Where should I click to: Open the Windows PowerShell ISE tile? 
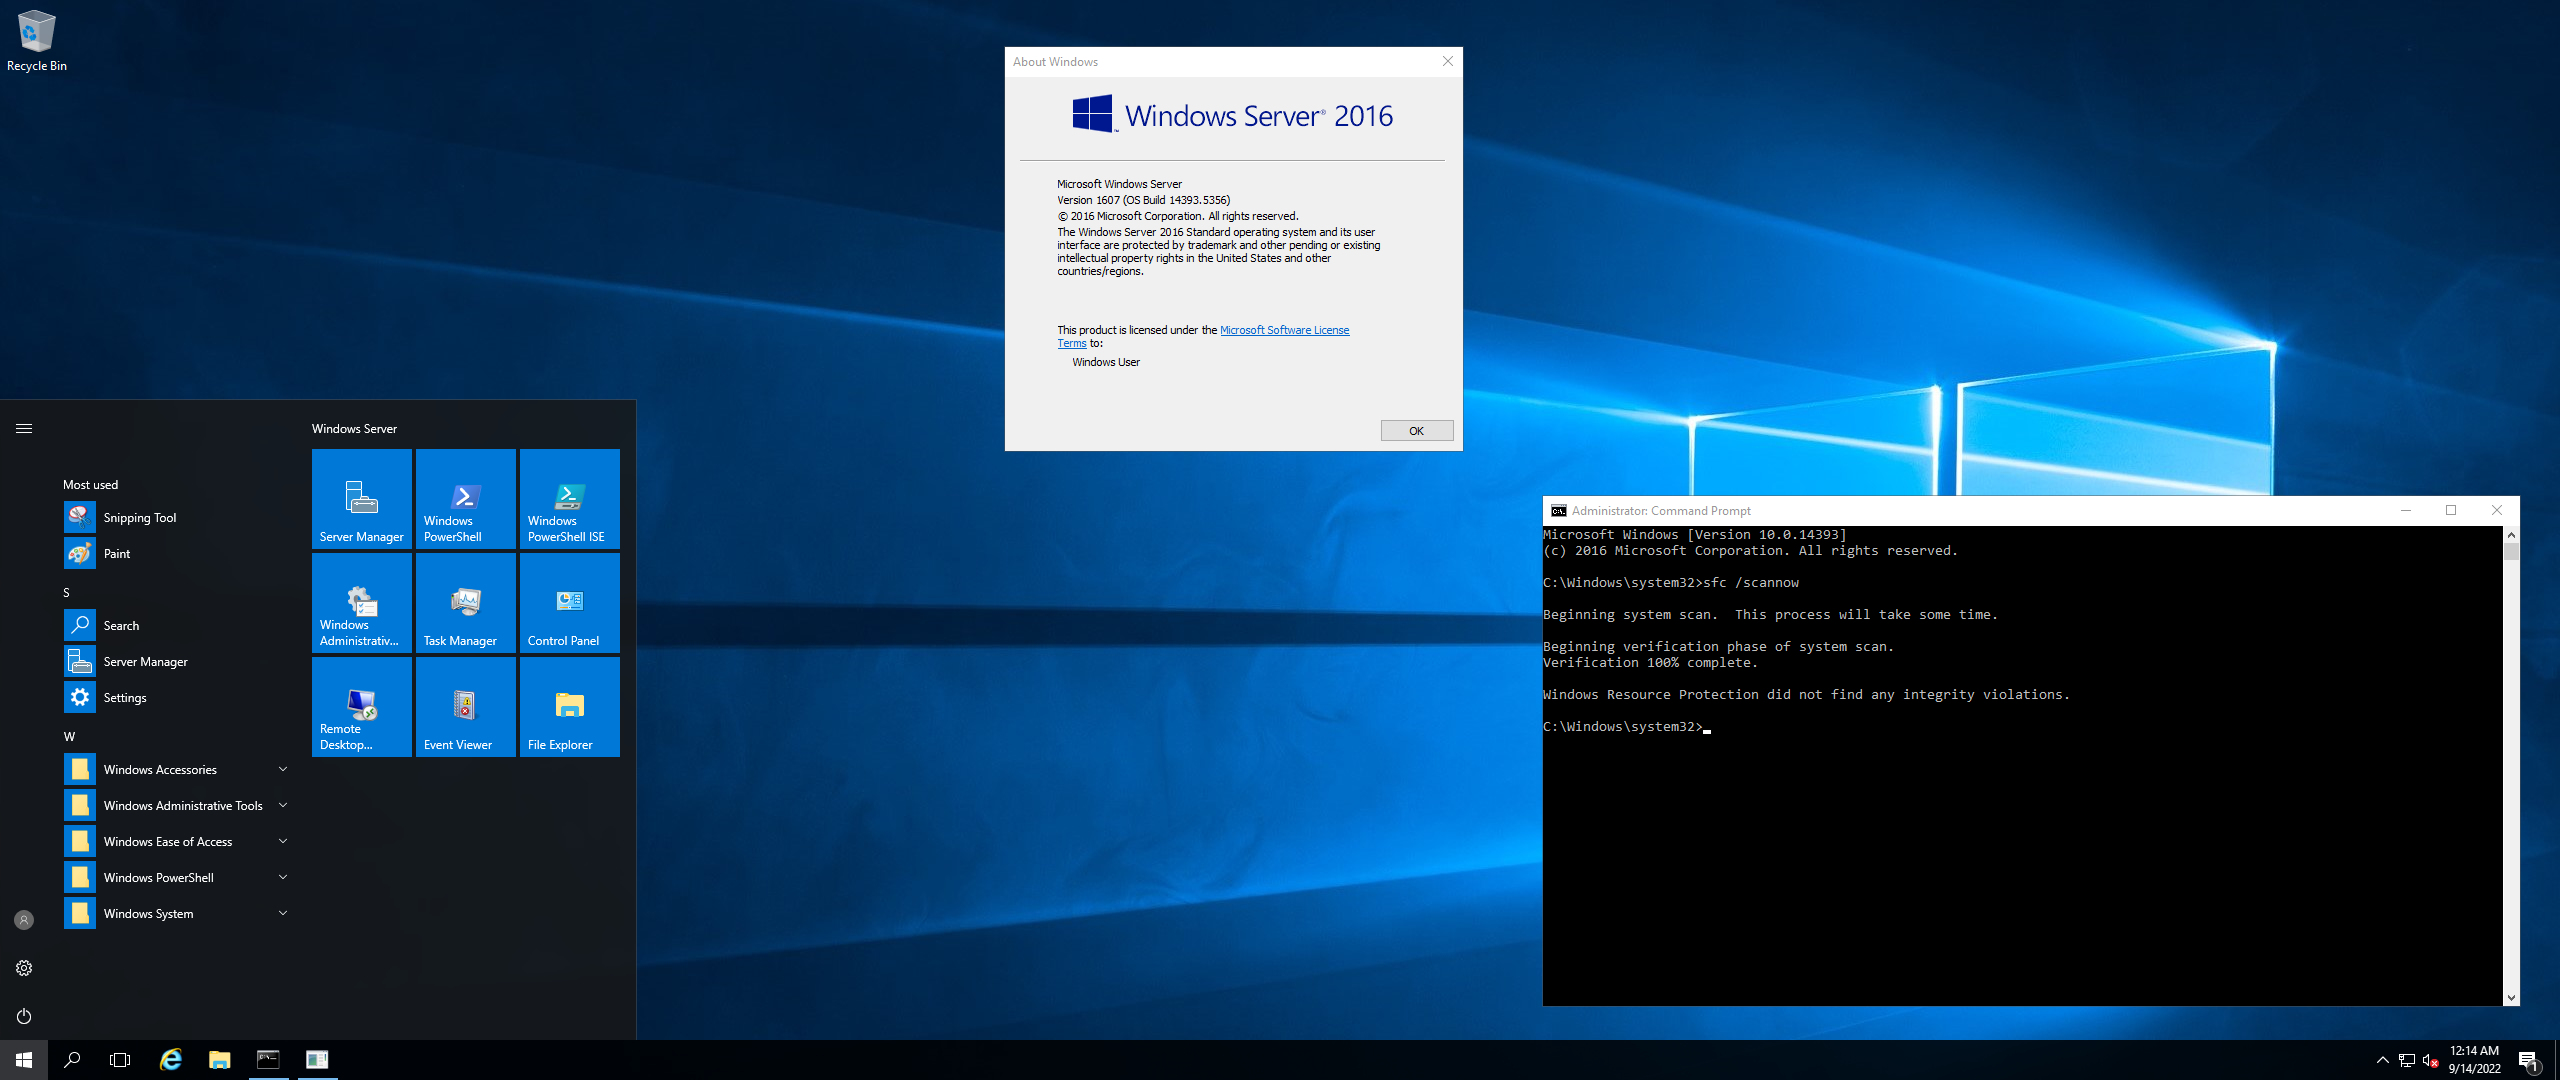569,498
